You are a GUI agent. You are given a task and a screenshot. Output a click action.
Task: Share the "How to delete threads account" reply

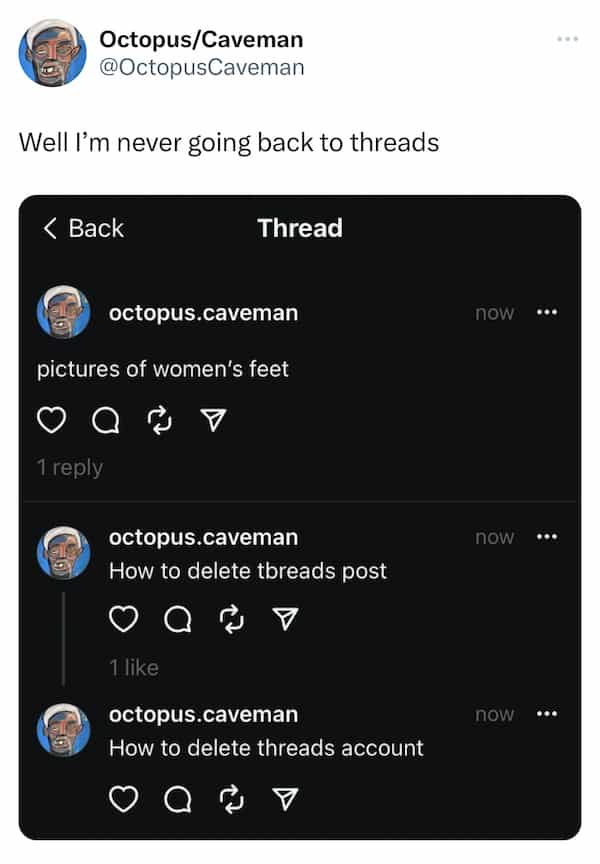(x=285, y=798)
